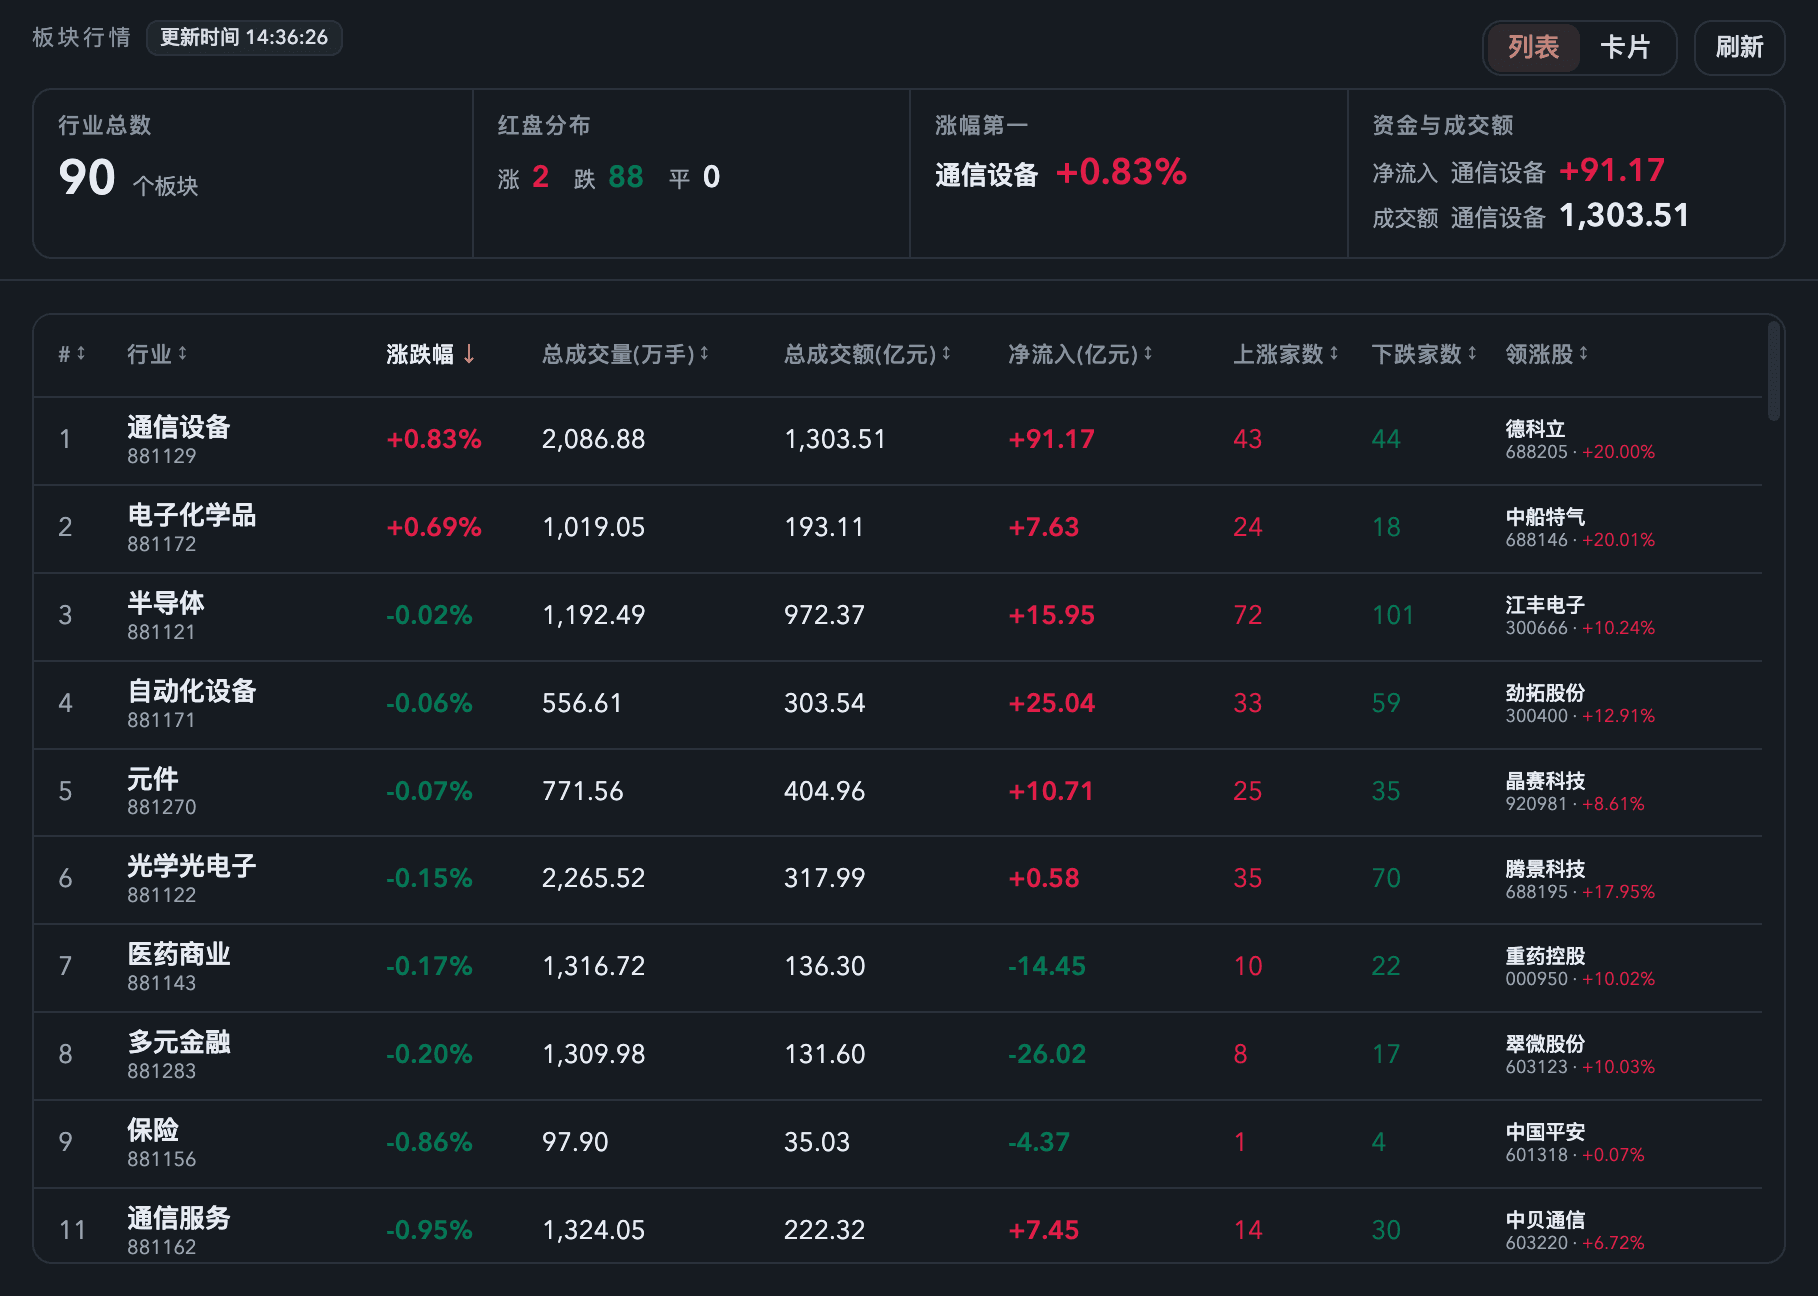This screenshot has height=1296, width=1818.
Task: Click the 刷新 button
Action: click(x=1738, y=47)
